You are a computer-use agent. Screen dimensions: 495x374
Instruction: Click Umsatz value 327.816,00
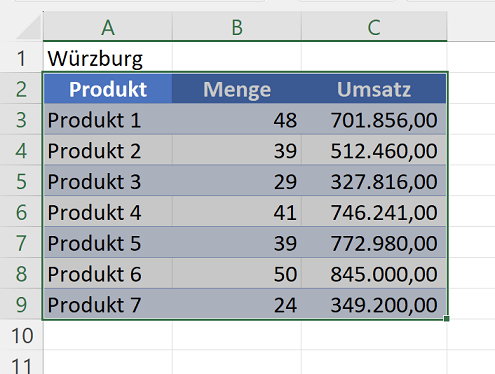coord(374,181)
